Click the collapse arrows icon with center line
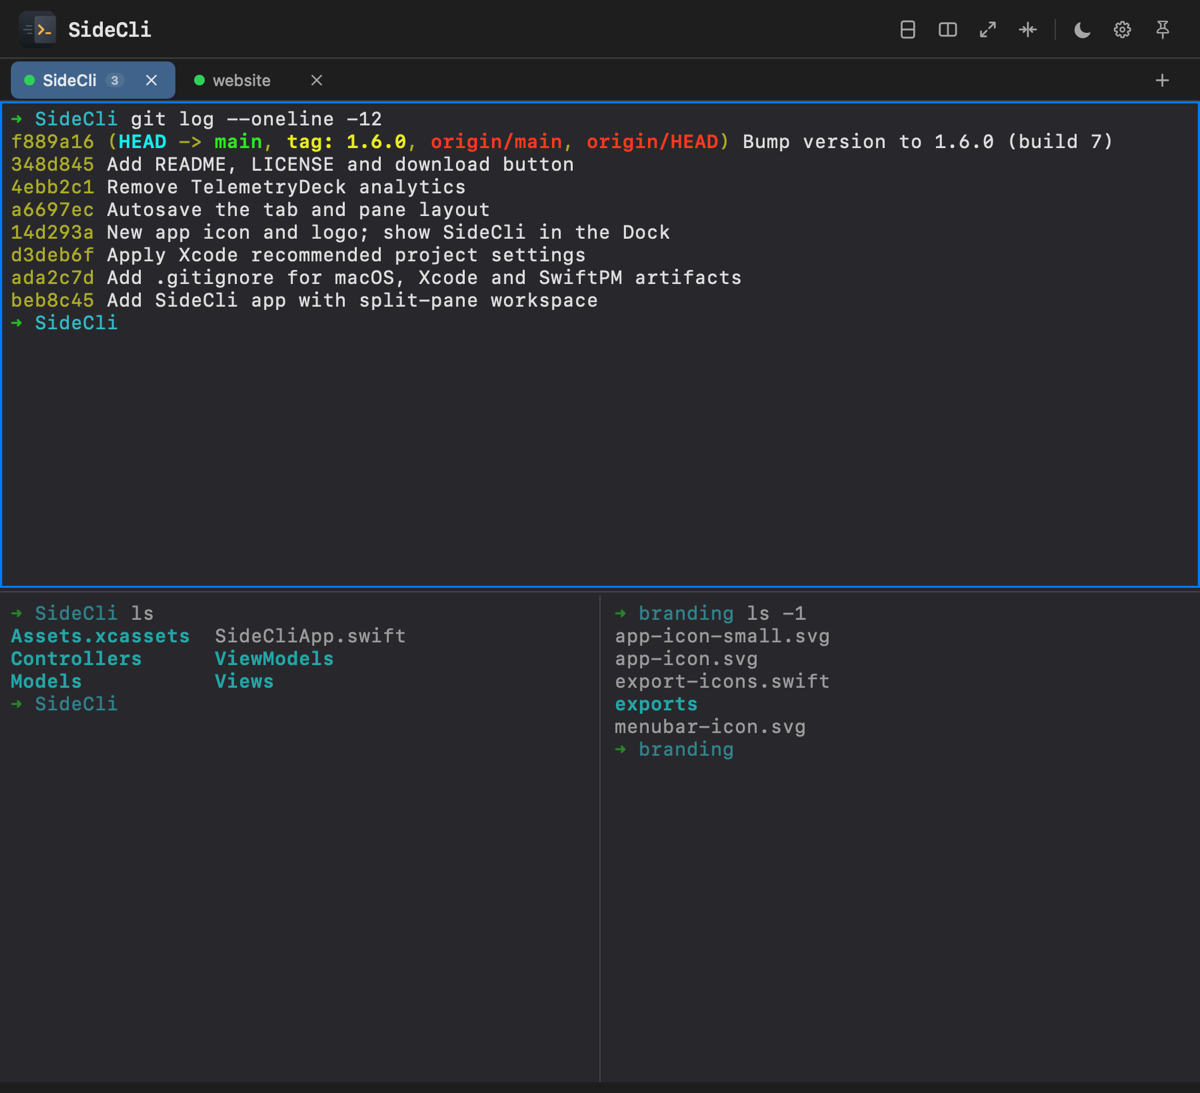 [x=1028, y=30]
